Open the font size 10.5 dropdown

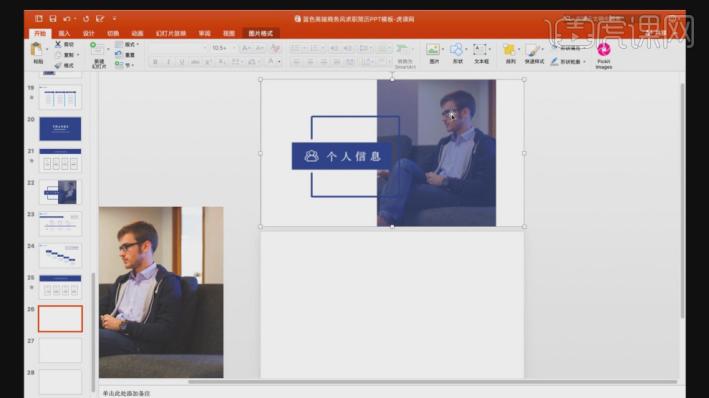pyautogui.click(x=223, y=48)
